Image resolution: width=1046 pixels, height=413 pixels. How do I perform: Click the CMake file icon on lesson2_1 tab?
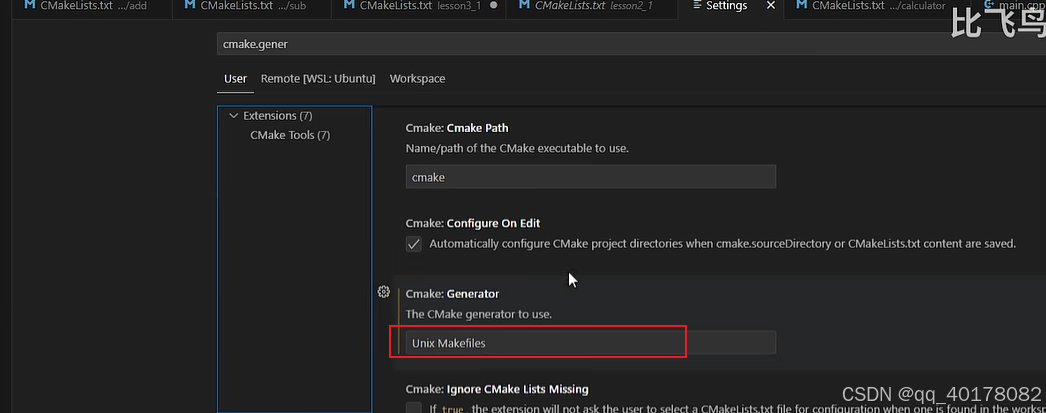point(523,5)
